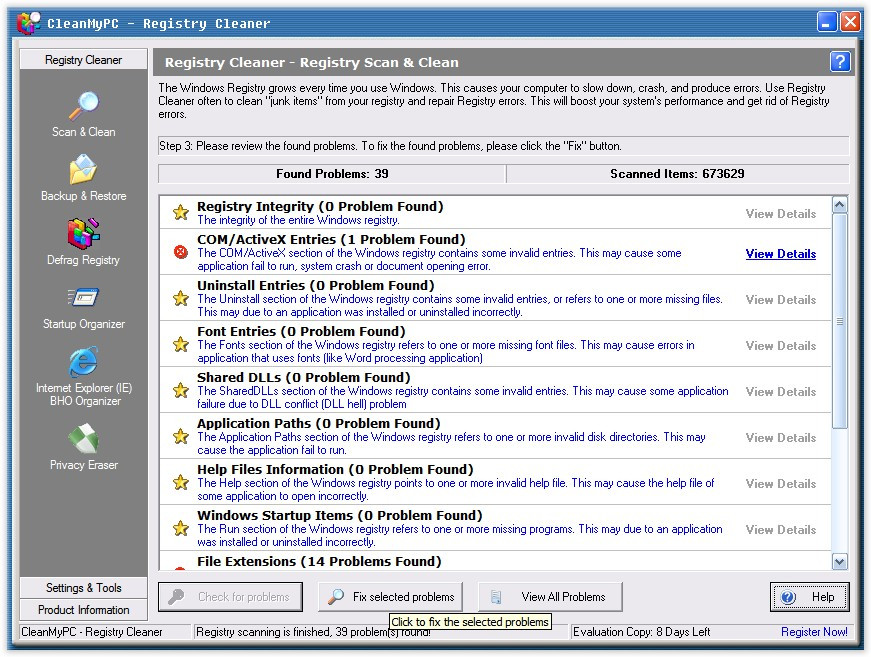The width and height of the screenshot is (871, 657).
Task: Minimize the CleanMyPC window
Action: (x=827, y=22)
